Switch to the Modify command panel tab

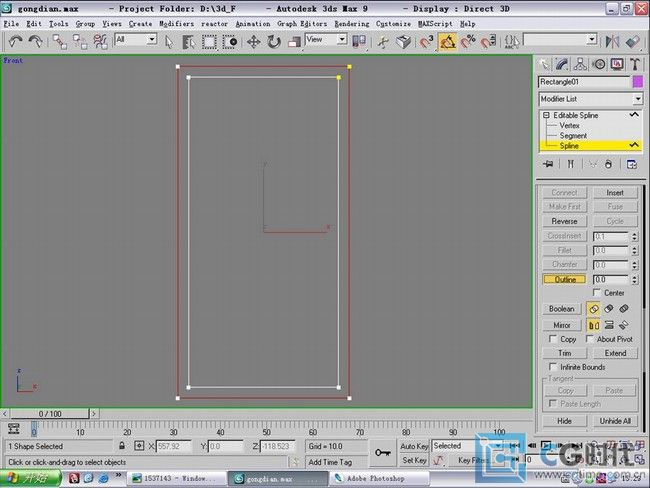coord(562,64)
